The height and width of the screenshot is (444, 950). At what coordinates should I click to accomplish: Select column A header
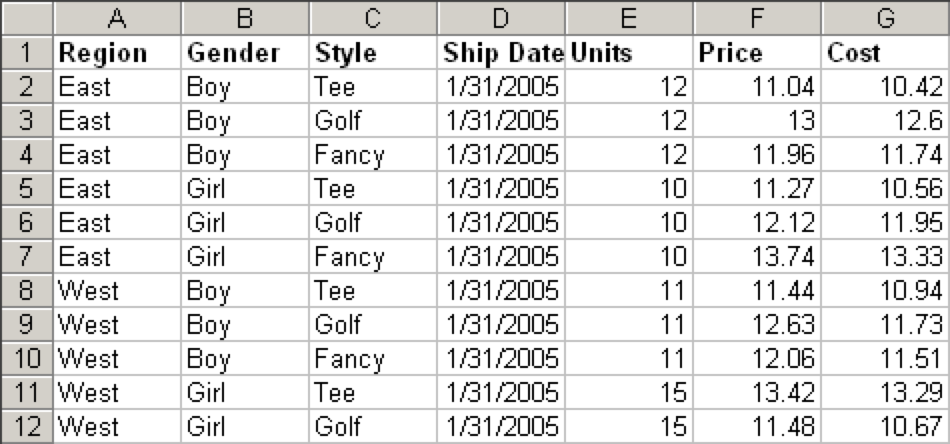click(x=117, y=18)
